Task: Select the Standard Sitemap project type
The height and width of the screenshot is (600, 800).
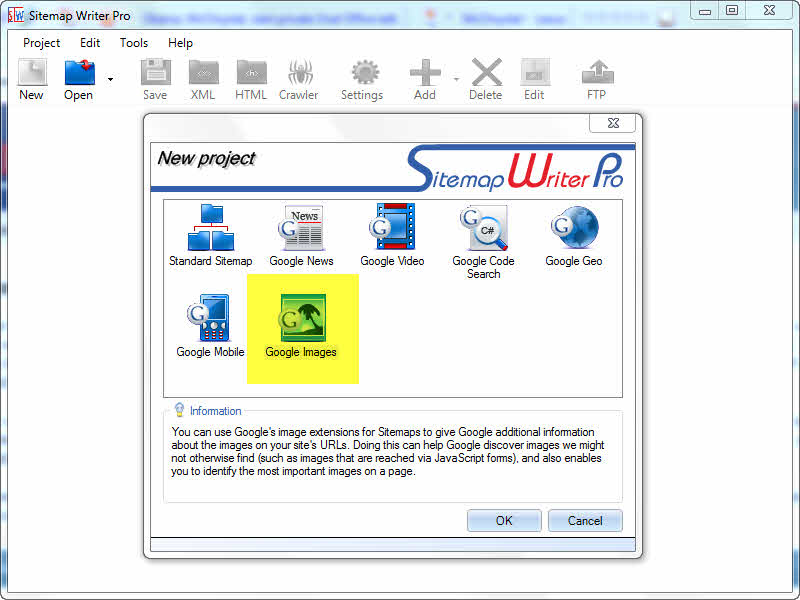Action: tap(211, 235)
